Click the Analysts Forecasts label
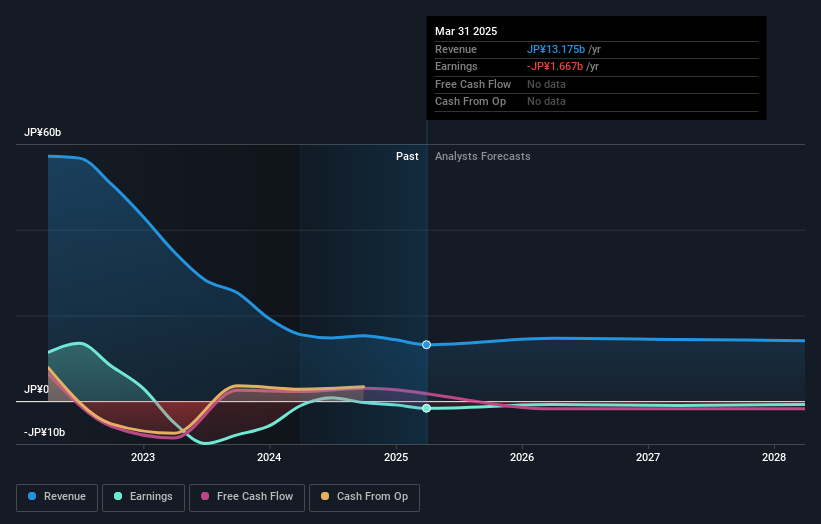Image resolution: width=821 pixels, height=524 pixels. pyautogui.click(x=483, y=157)
